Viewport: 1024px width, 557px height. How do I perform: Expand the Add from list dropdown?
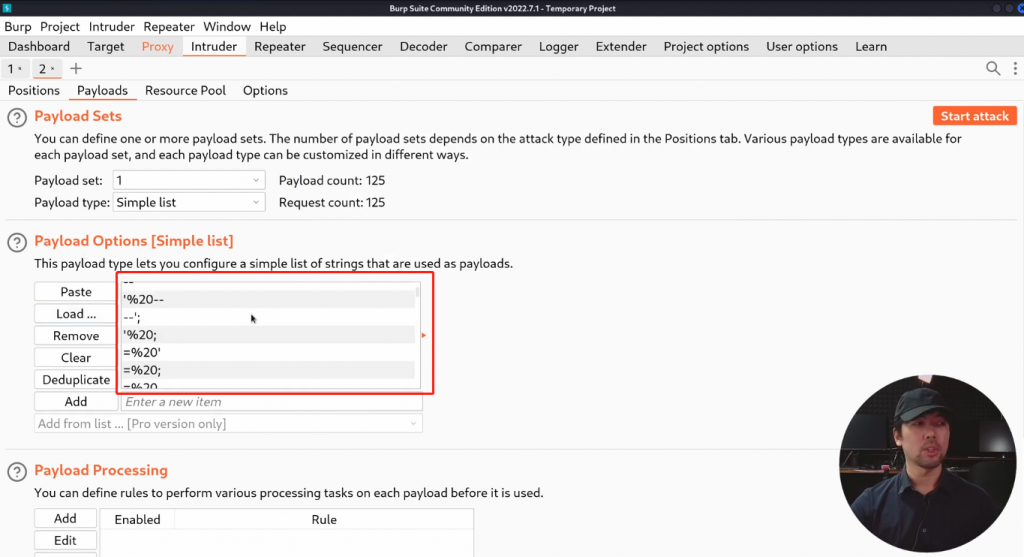coord(228,424)
